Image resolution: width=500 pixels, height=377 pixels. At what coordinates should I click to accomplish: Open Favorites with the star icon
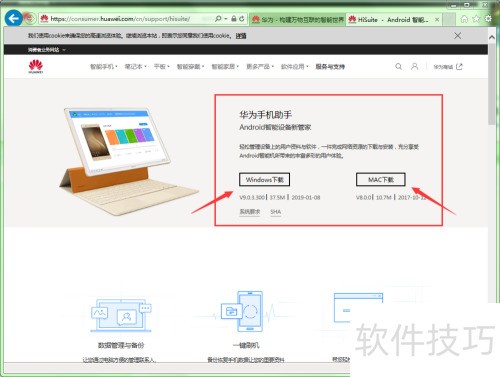click(476, 19)
